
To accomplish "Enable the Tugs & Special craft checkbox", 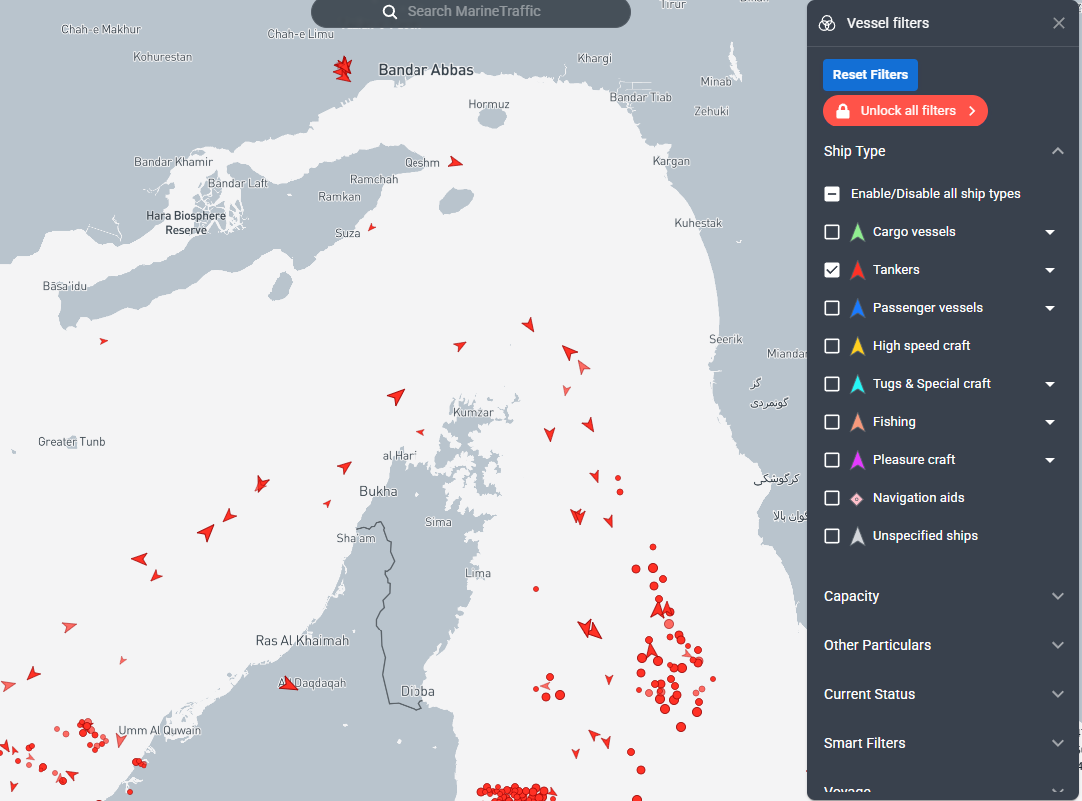I will [832, 384].
